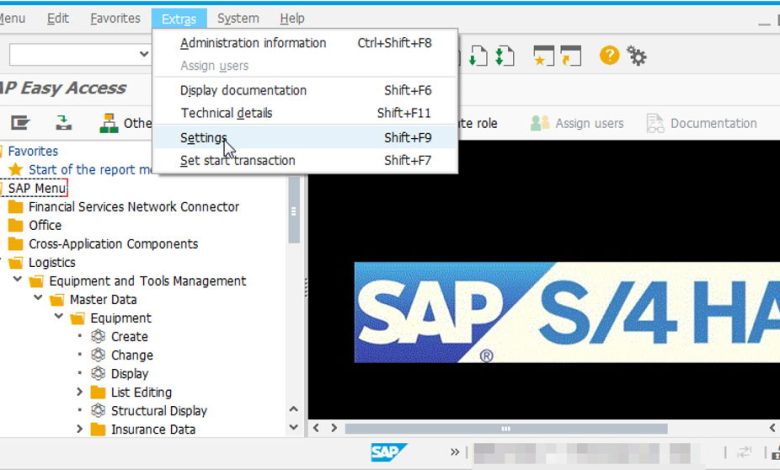This screenshot has width=780, height=470.
Task: Click the Logistics open folder icon
Action: pos(15,262)
